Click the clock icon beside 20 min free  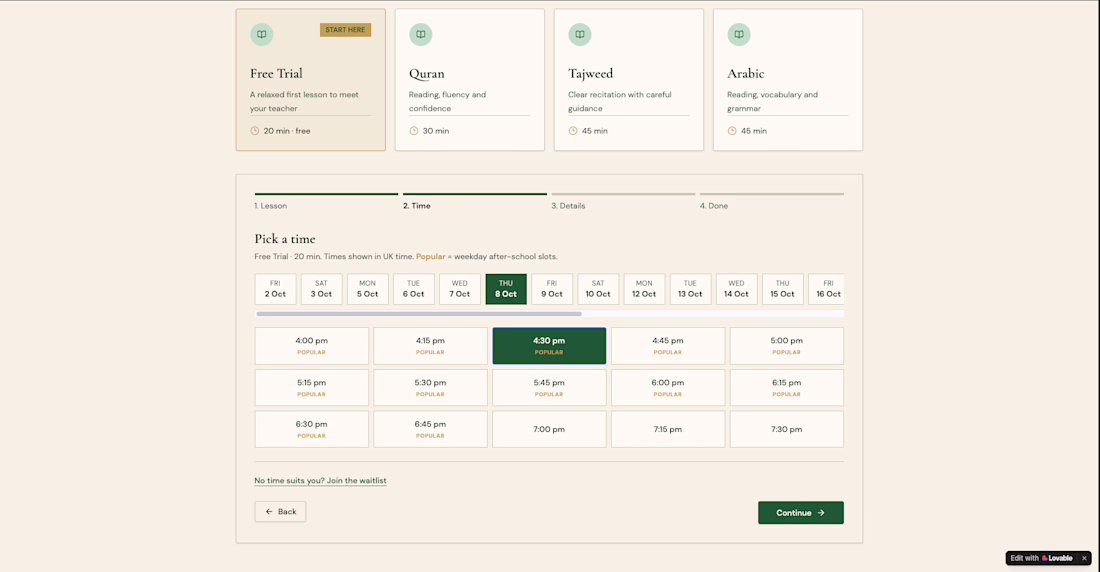click(255, 131)
